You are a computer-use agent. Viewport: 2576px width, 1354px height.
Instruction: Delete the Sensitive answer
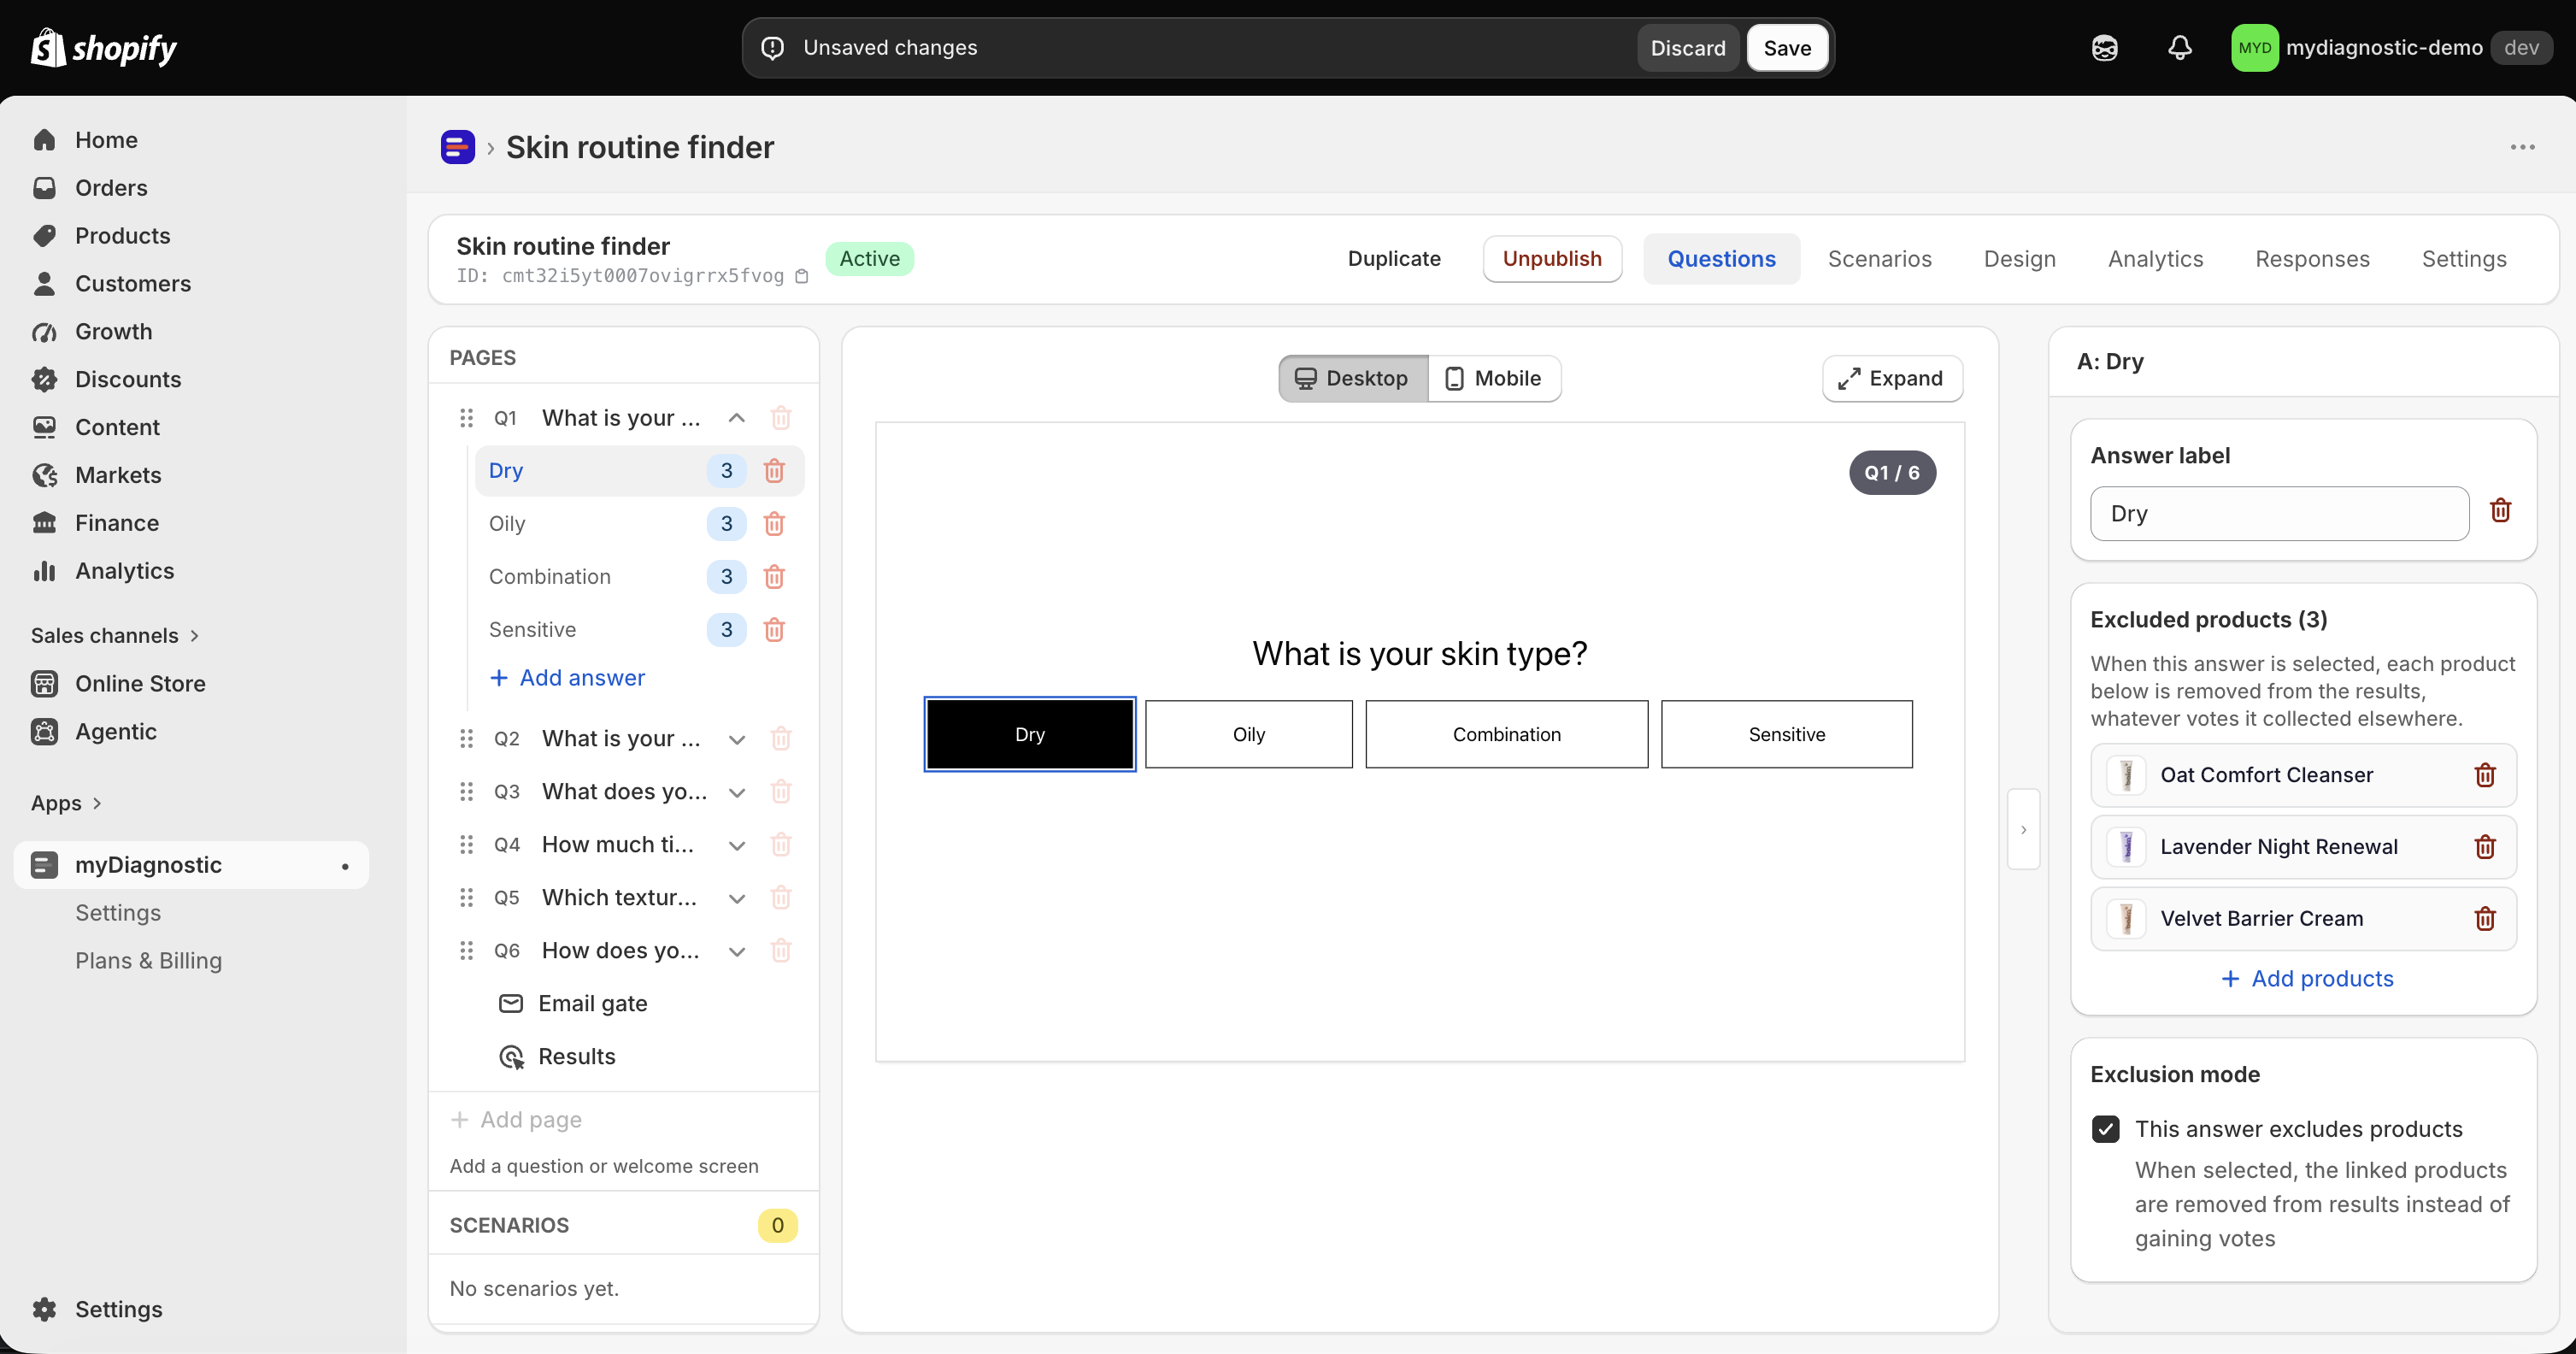pos(774,630)
